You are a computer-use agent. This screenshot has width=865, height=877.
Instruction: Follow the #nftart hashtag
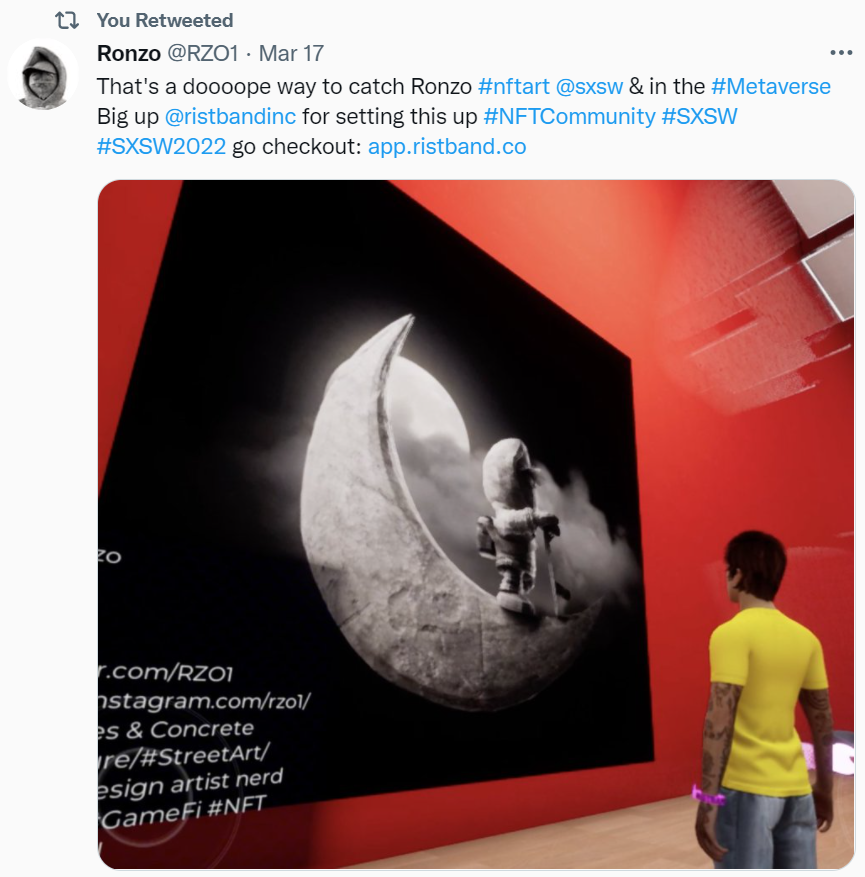(514, 87)
